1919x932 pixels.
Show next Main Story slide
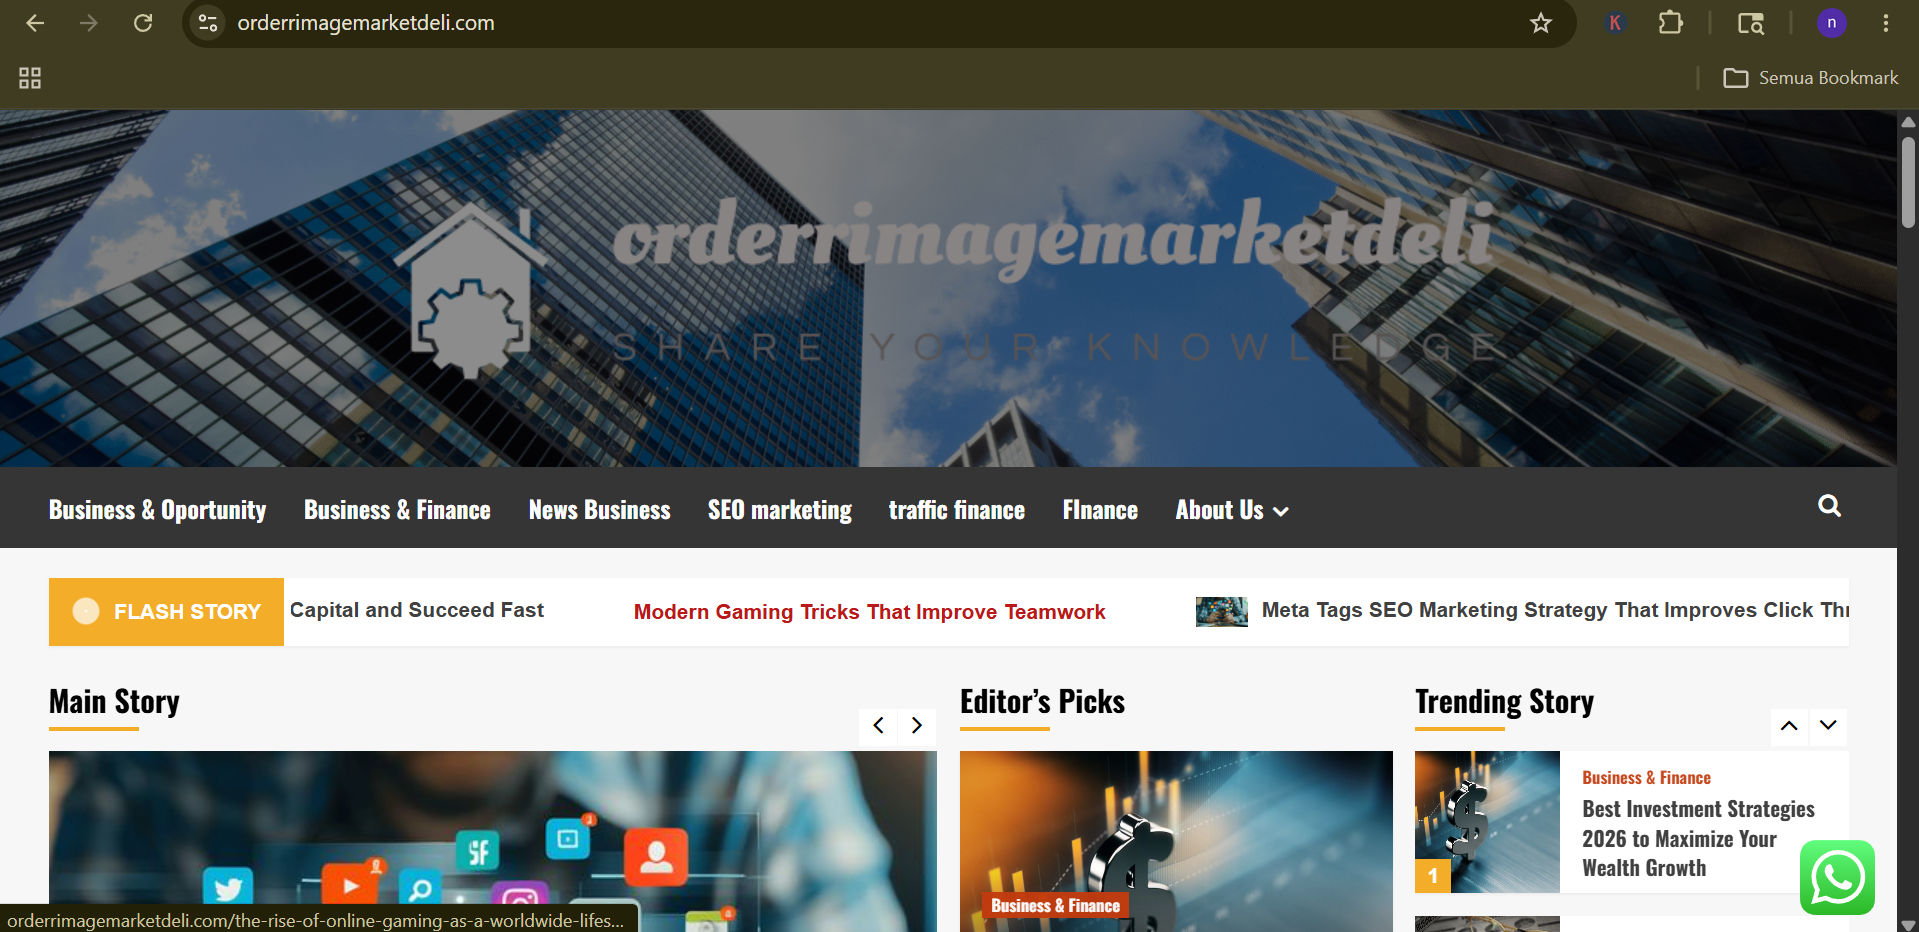point(917,725)
